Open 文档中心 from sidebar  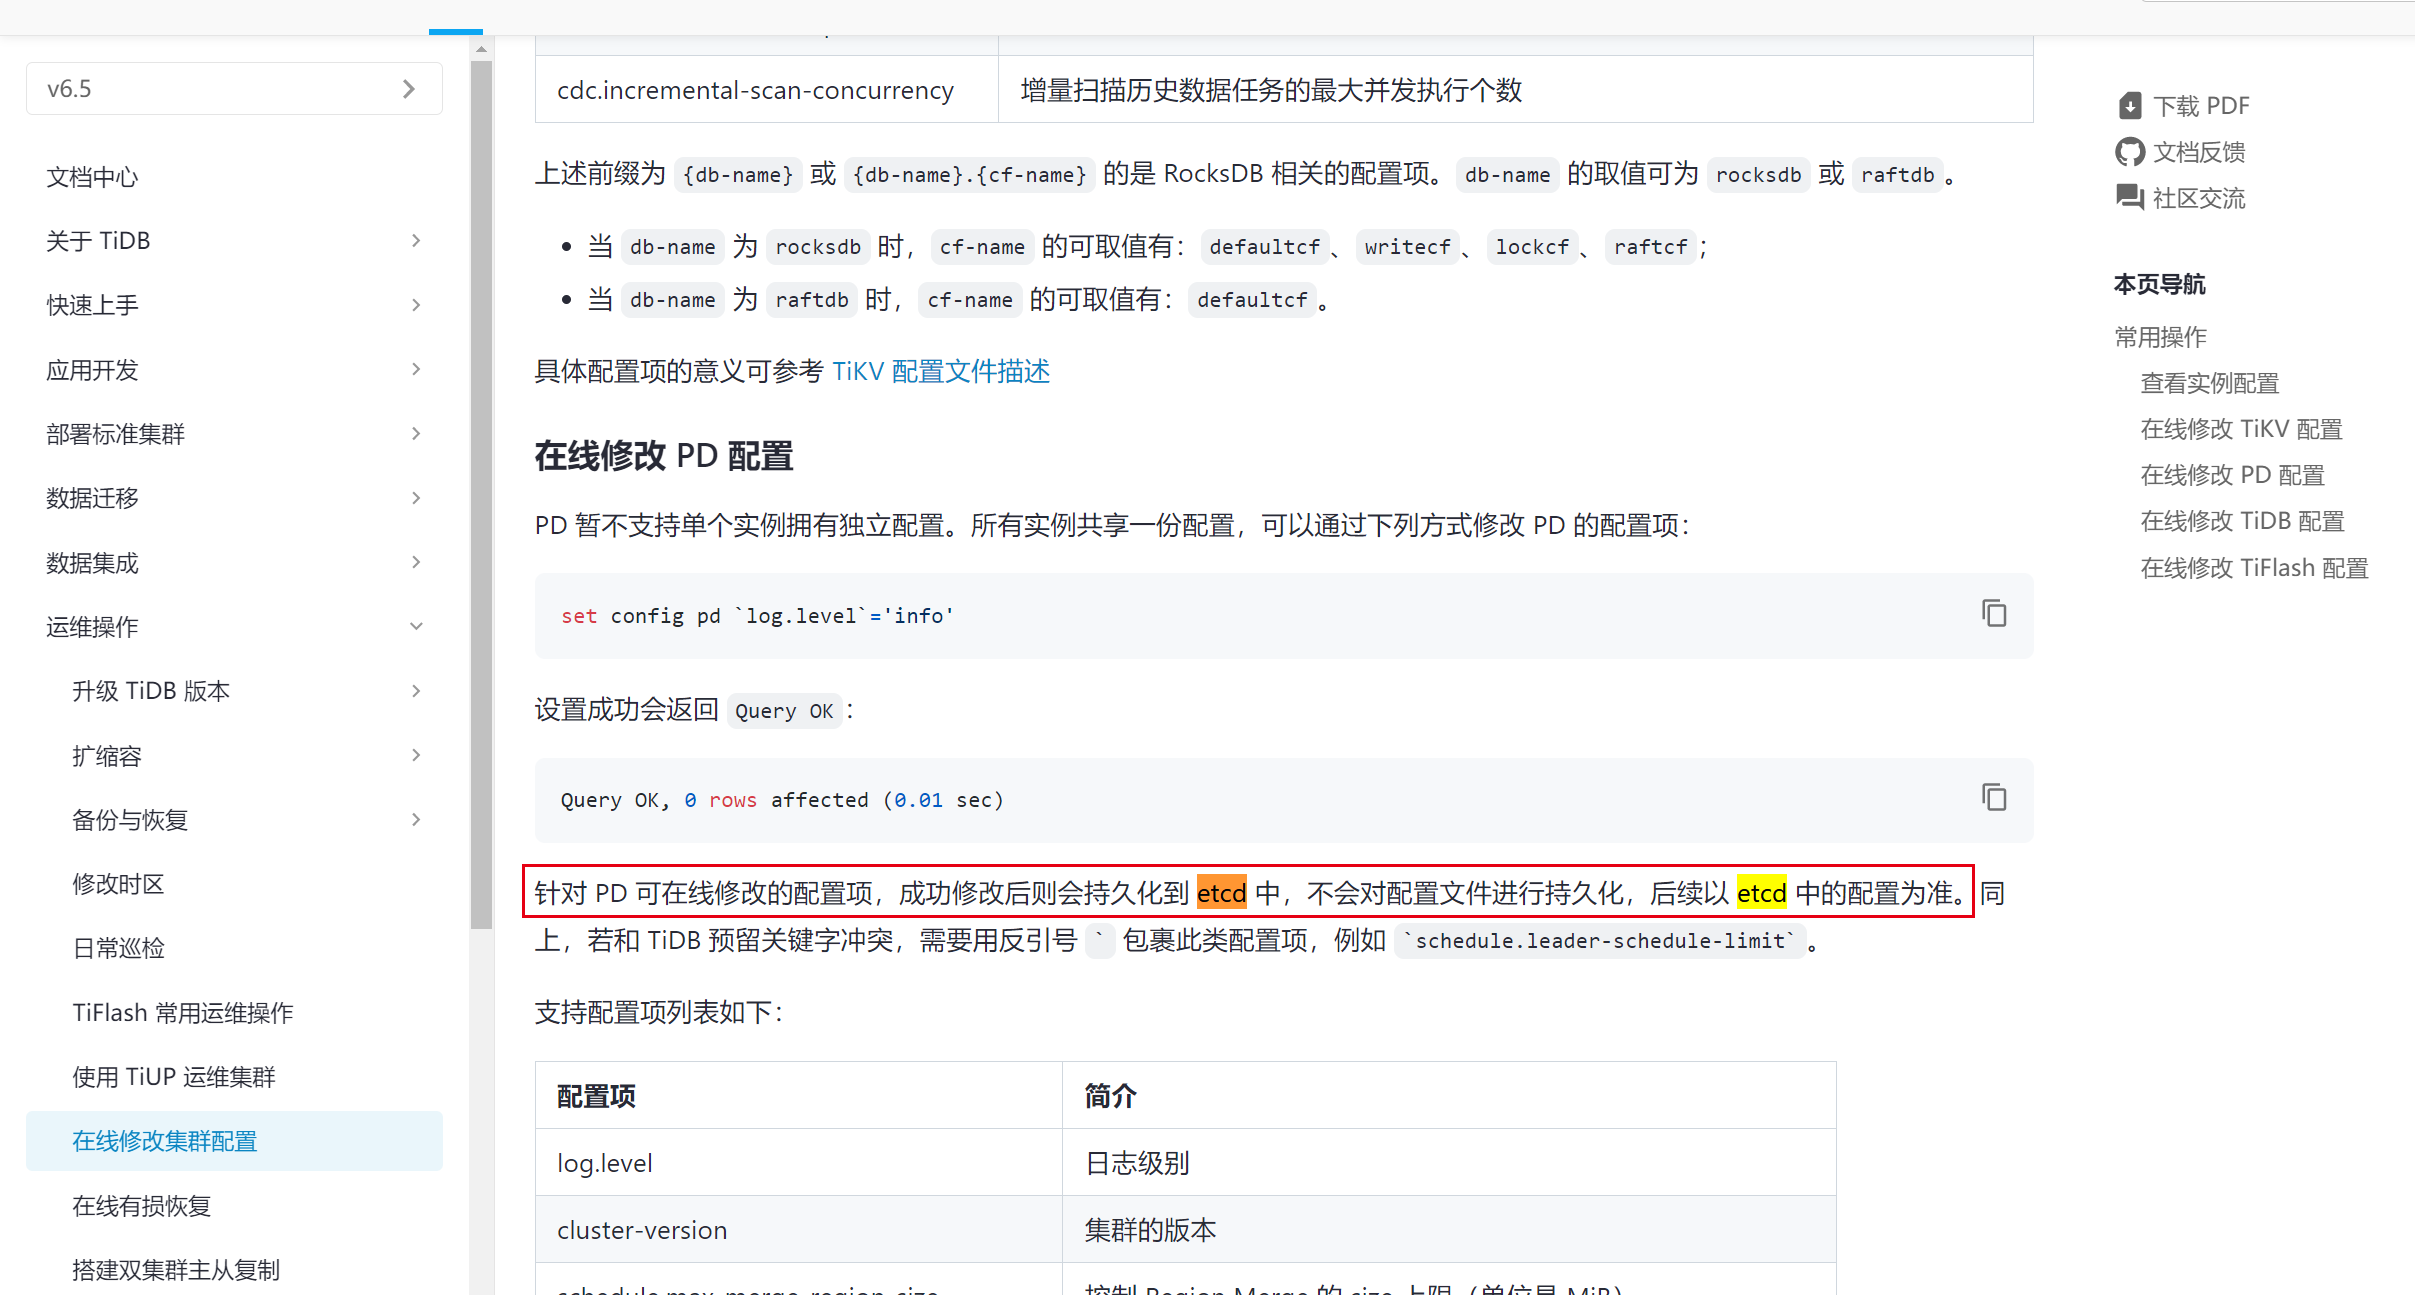coord(92,177)
